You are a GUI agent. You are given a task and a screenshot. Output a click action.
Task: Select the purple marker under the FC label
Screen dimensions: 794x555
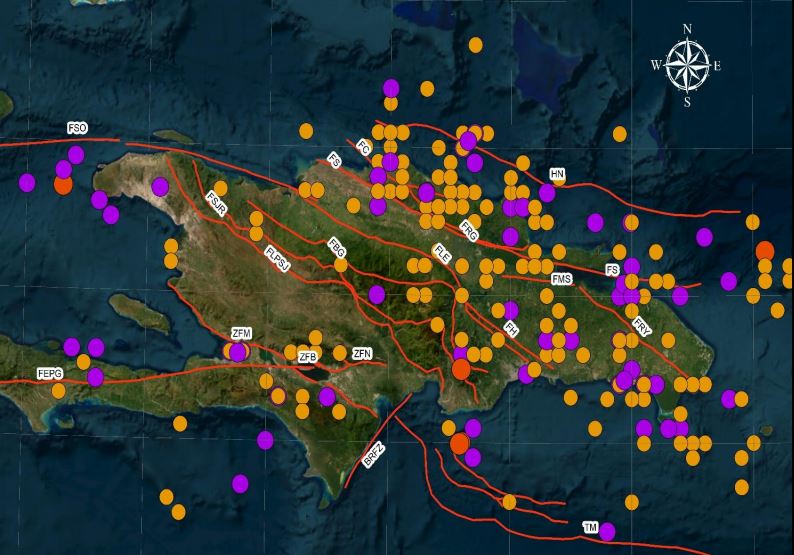[378, 176]
